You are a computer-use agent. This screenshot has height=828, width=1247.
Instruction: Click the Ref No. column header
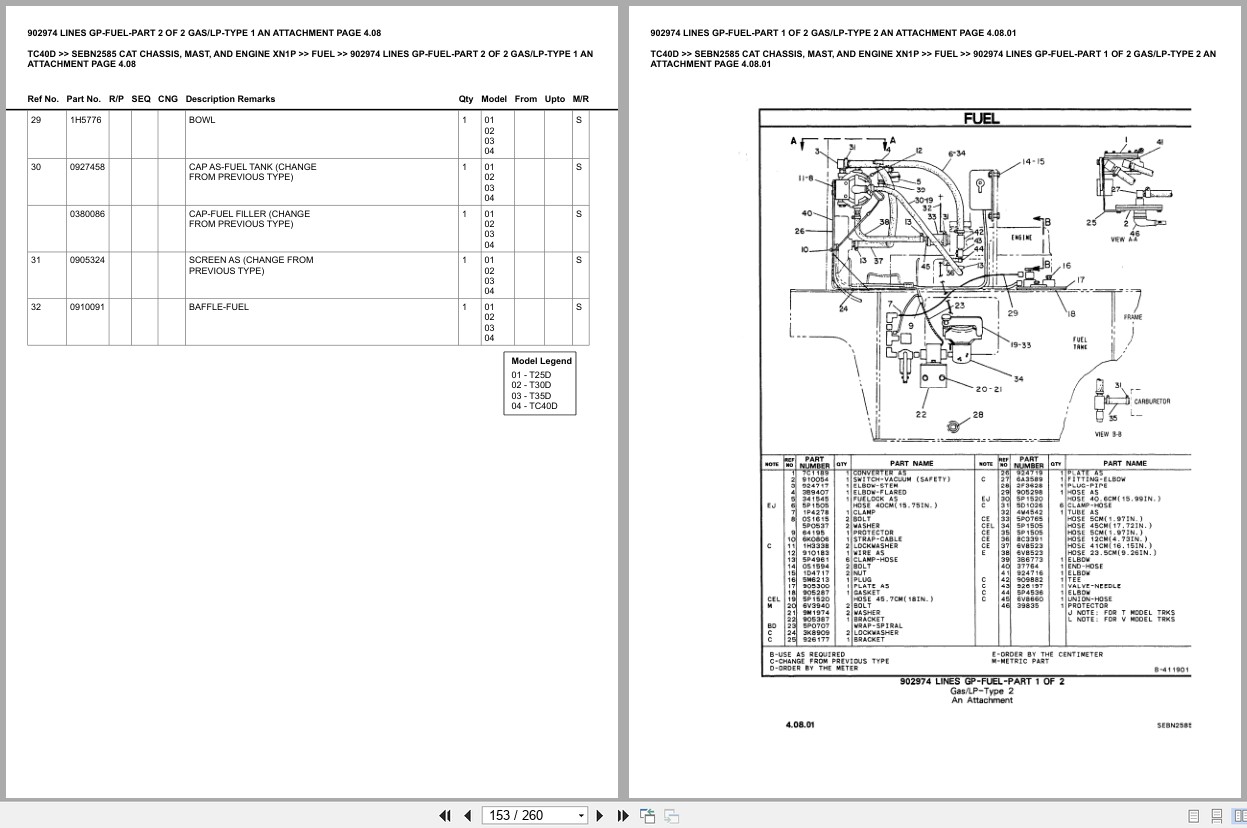point(43,99)
